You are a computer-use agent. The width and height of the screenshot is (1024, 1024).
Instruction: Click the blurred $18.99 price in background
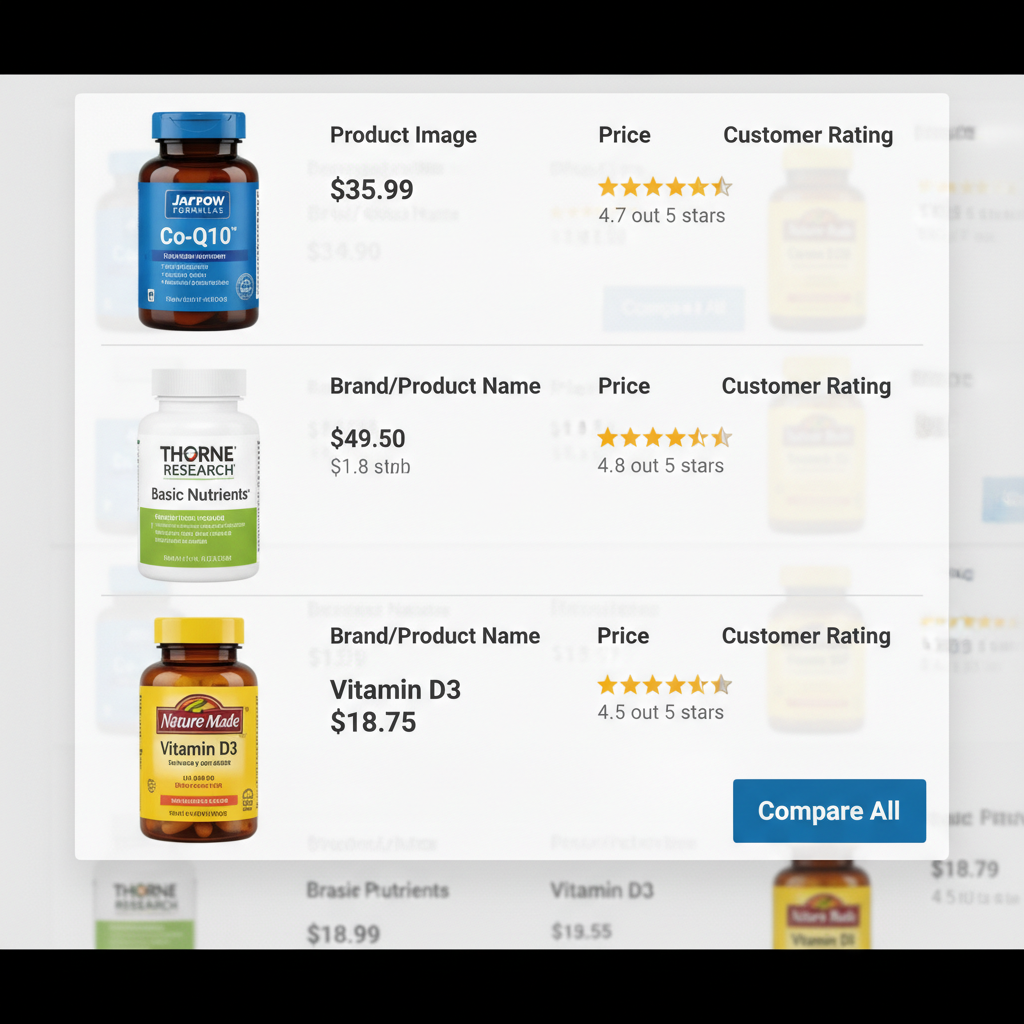coord(344,934)
